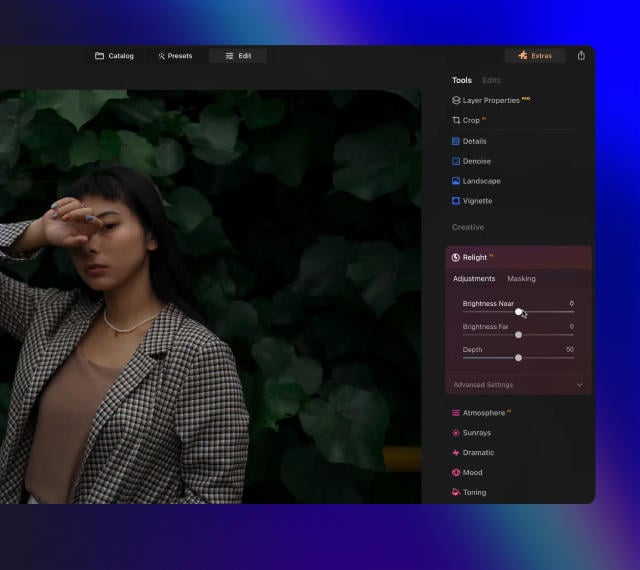Open the Extras menu button
The width and height of the screenshot is (640, 570).
535,56
